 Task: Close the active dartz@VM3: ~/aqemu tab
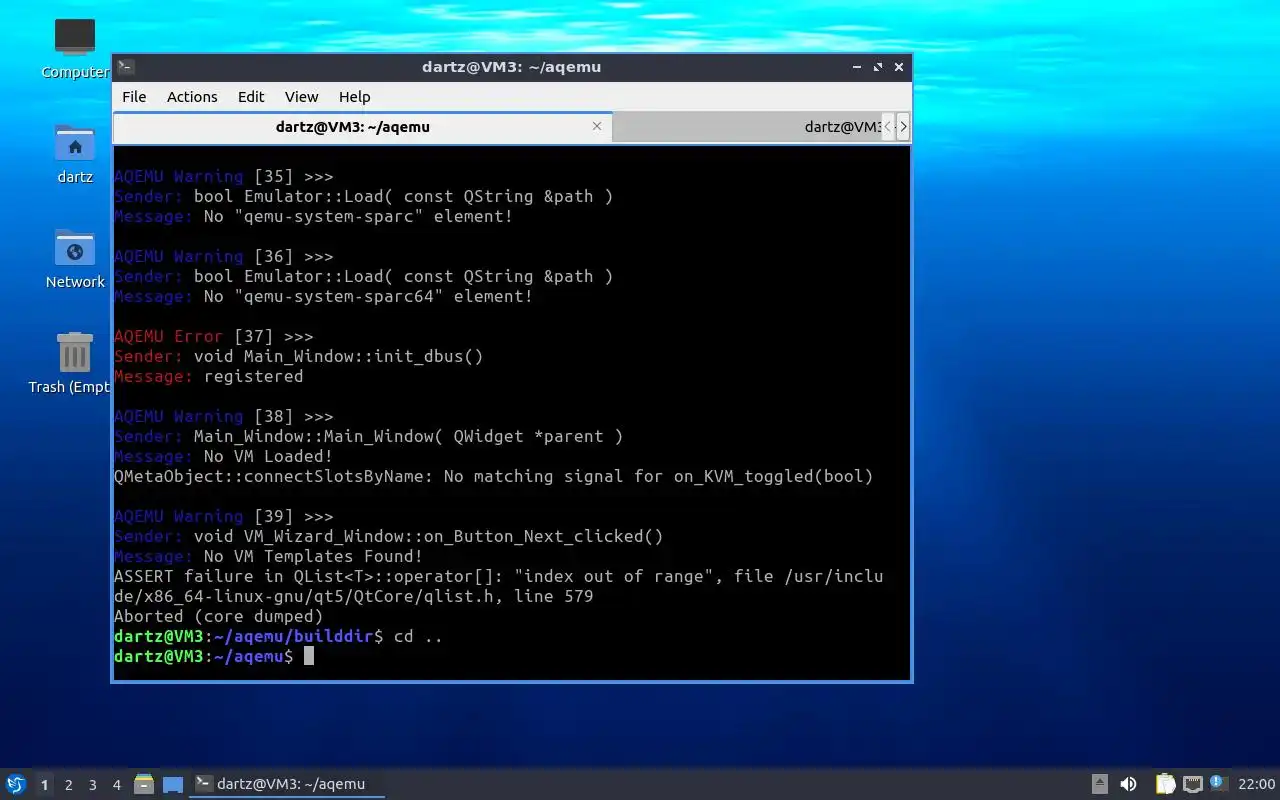[x=597, y=127]
